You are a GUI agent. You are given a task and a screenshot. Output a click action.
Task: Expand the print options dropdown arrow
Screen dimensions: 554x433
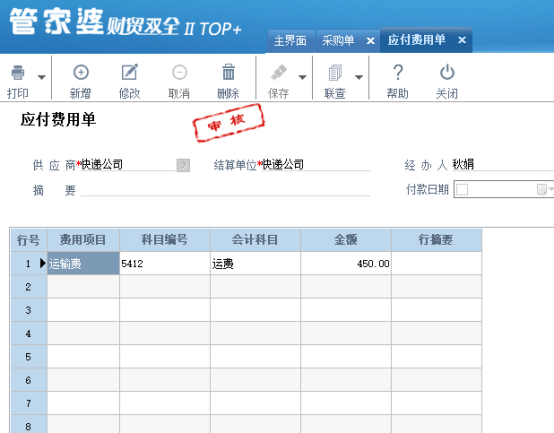point(42,77)
